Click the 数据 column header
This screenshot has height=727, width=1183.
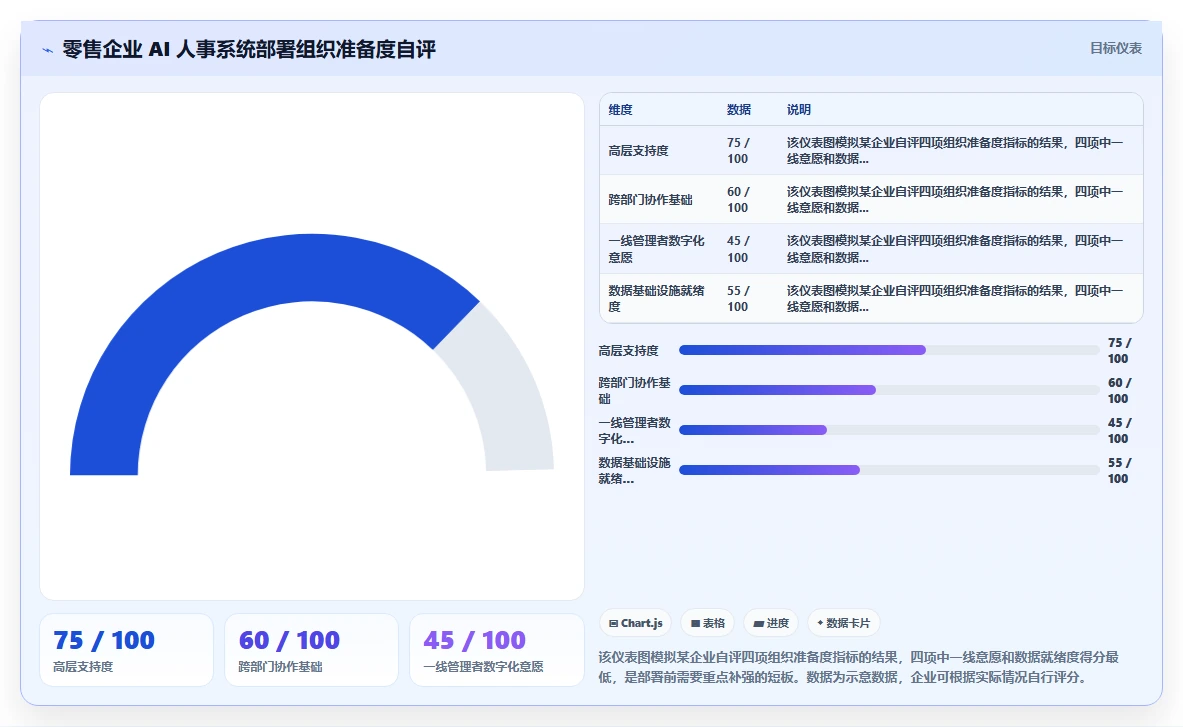click(x=739, y=109)
